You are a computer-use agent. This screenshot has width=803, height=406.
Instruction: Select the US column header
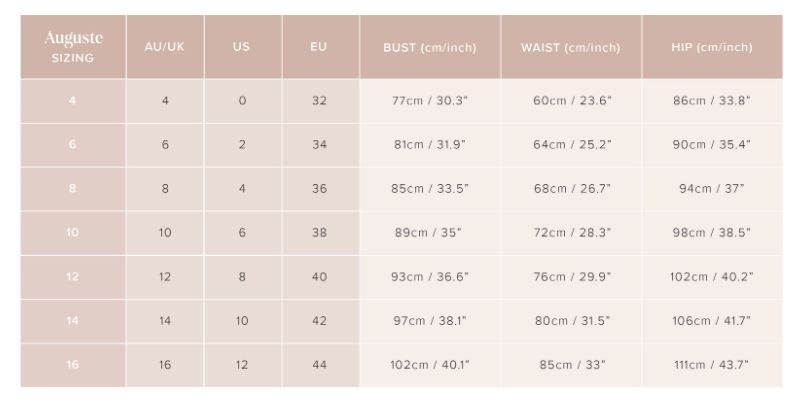tap(243, 47)
